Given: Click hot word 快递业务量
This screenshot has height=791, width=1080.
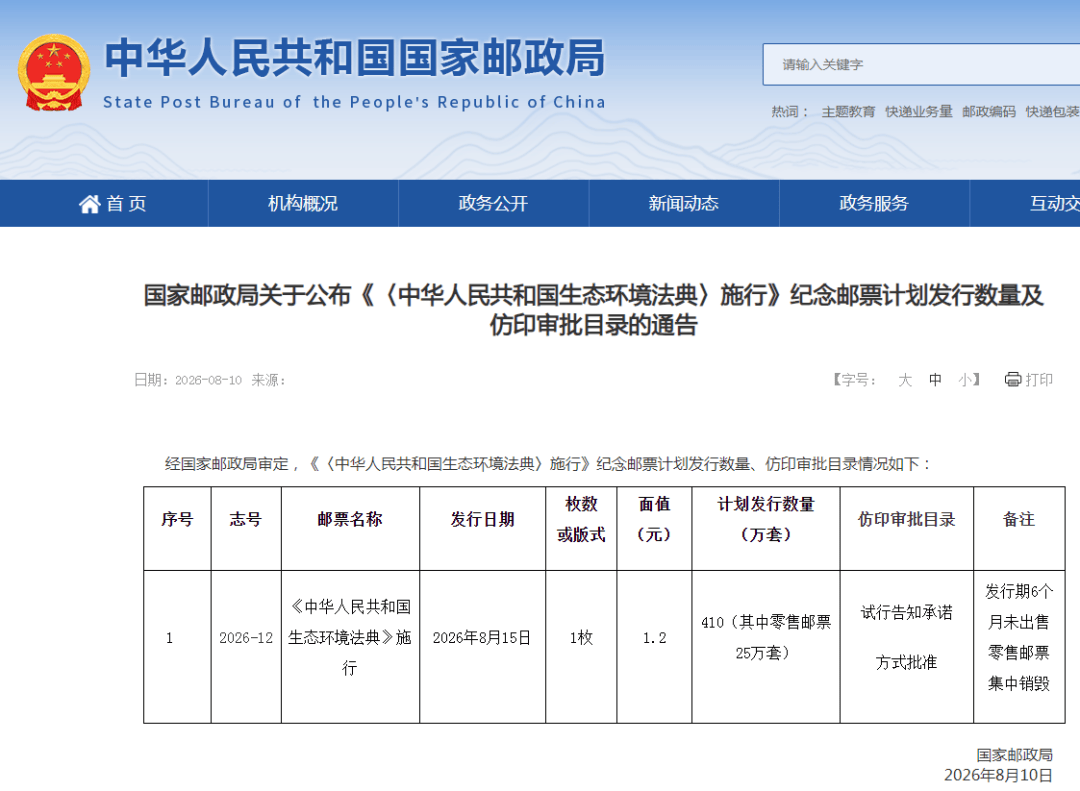Looking at the screenshot, I should click(919, 112).
